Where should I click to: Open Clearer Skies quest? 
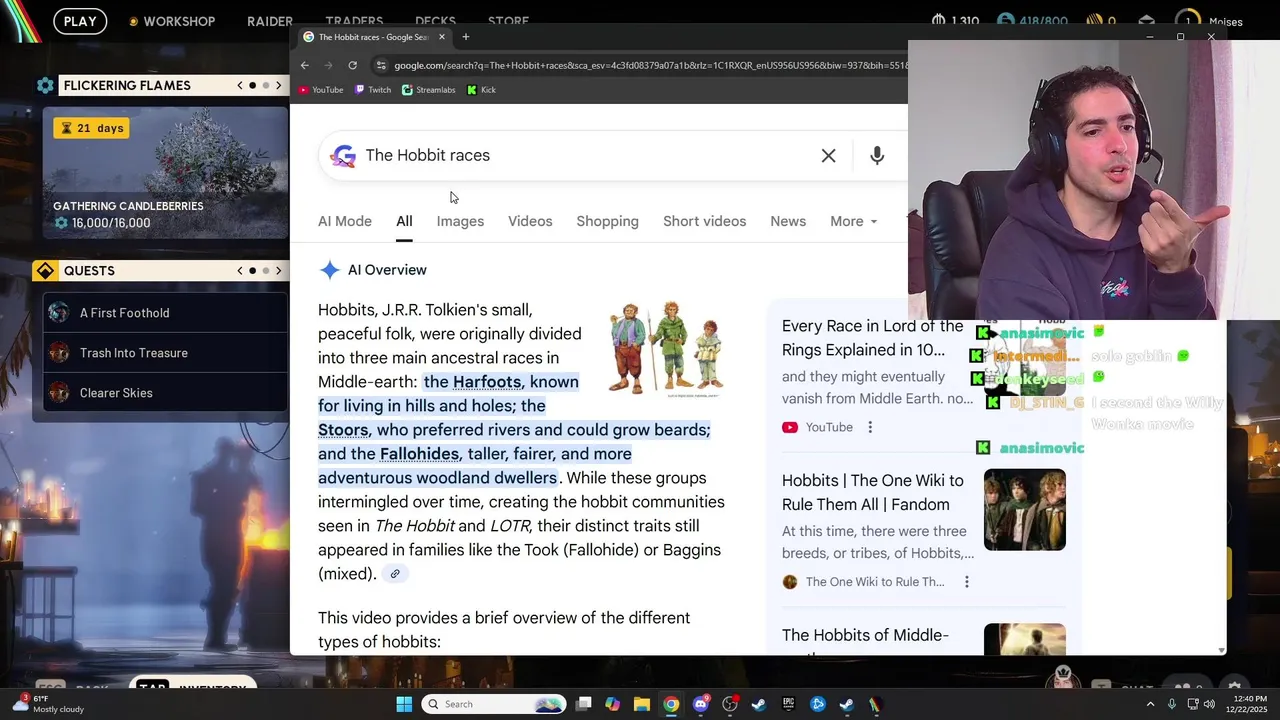pos(165,393)
